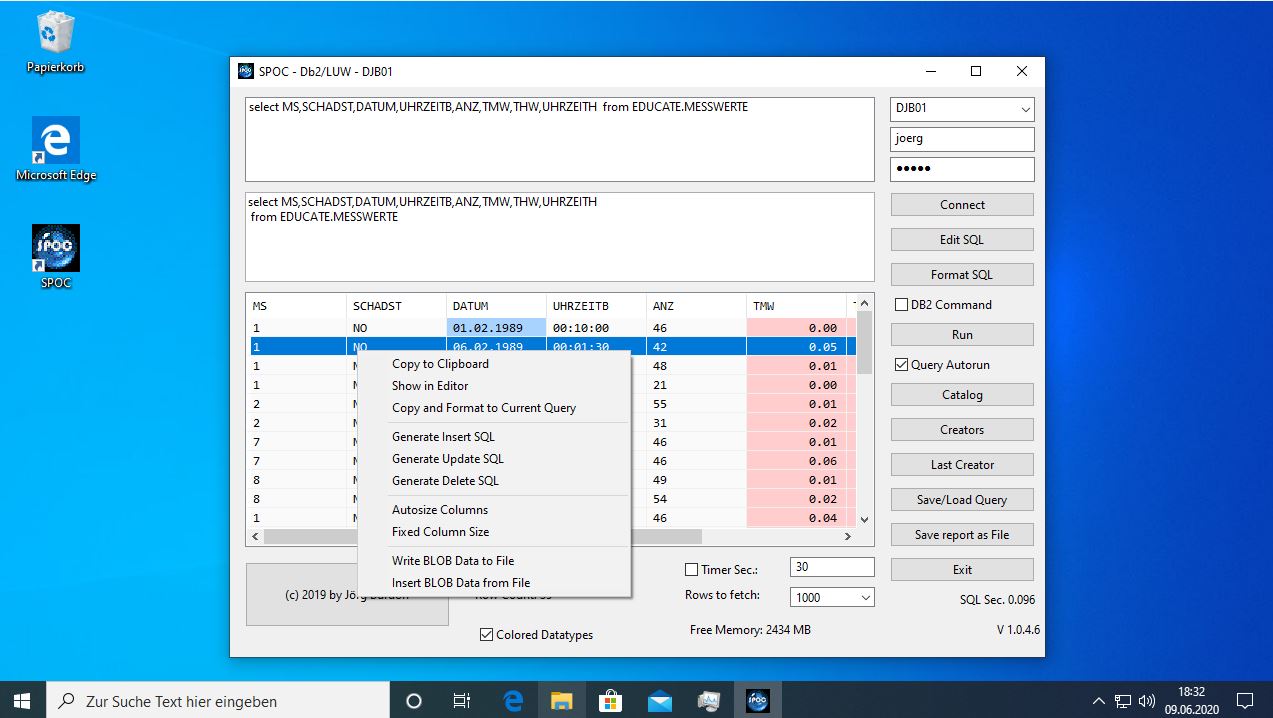Open the Microsoft Store from the taskbar
This screenshot has height=718, width=1273.
610,700
